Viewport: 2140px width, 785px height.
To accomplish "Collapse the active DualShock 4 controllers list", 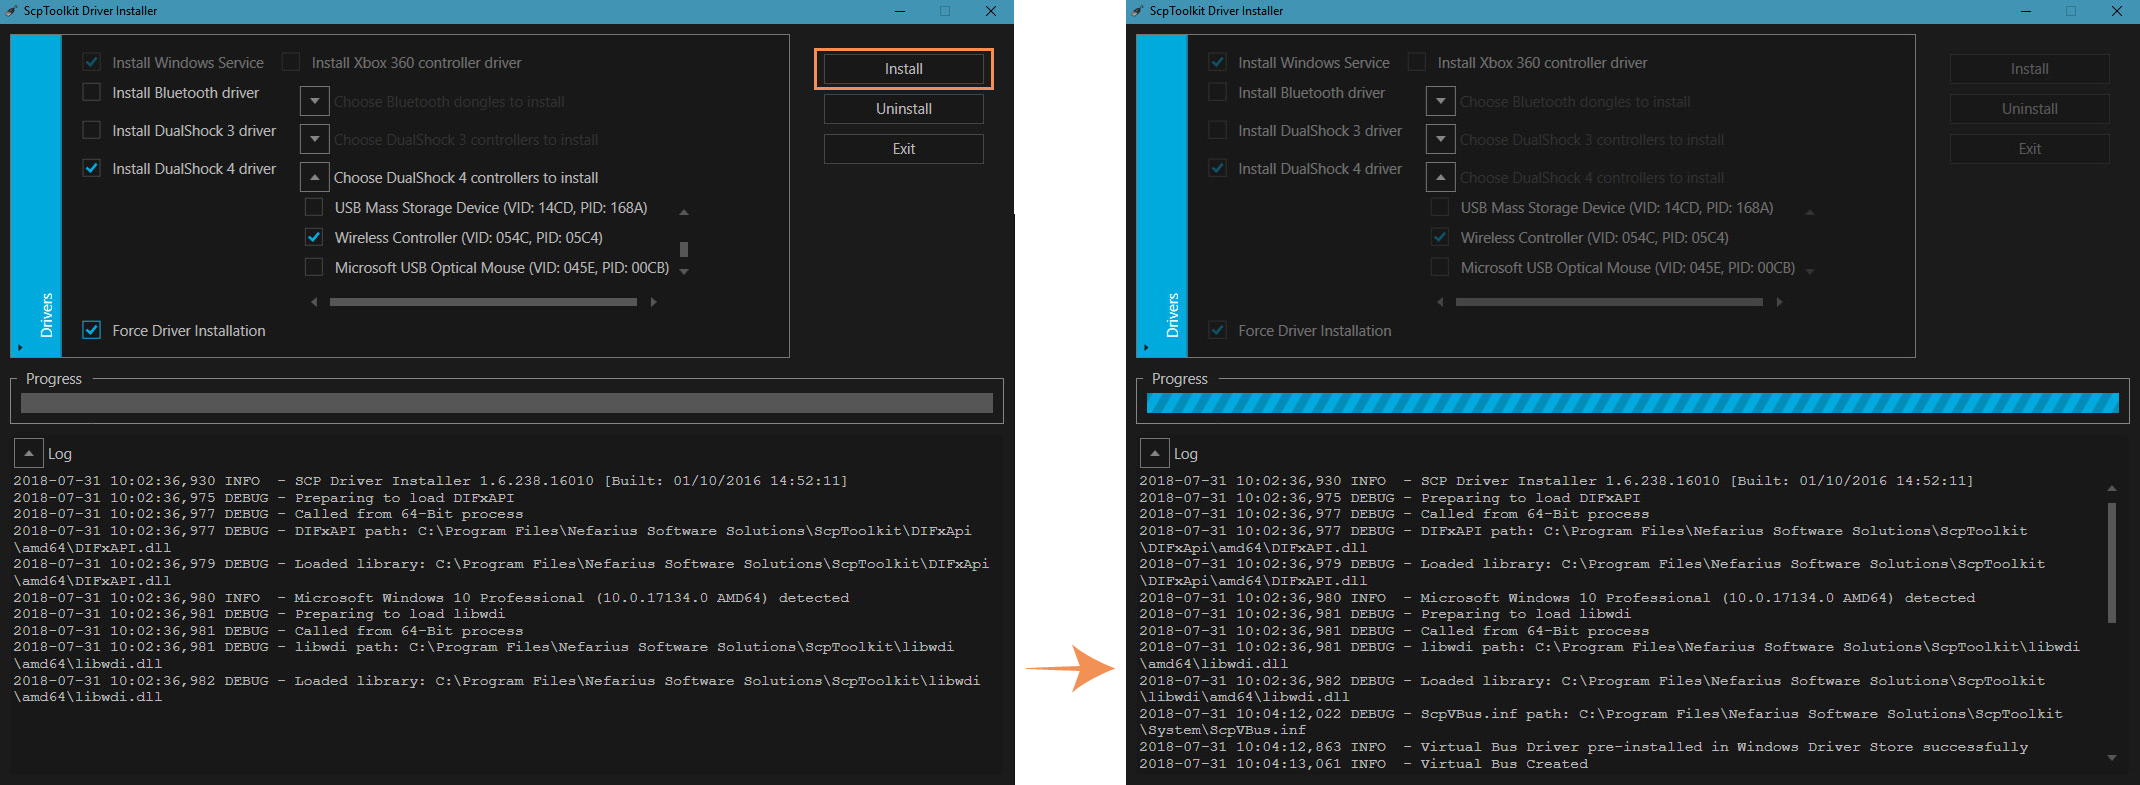I will pos(315,178).
